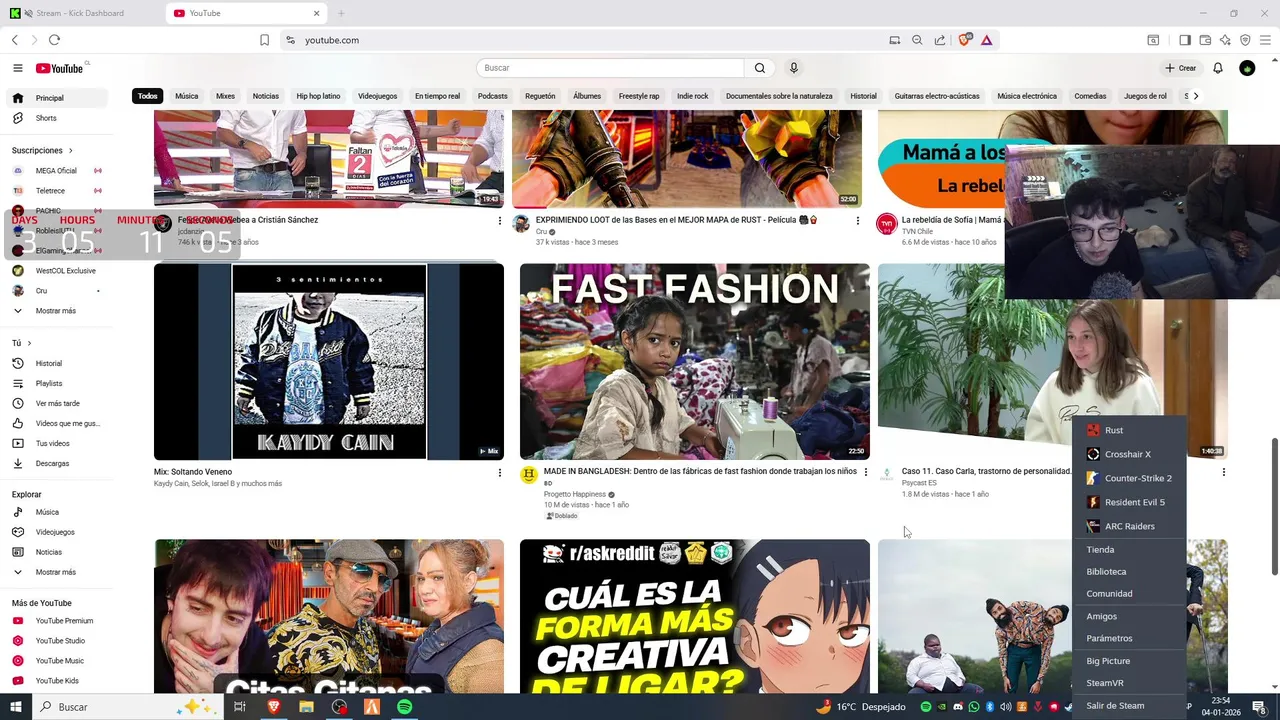Image resolution: width=1280 pixels, height=720 pixels.
Task: Open the account avatar menu
Action: tap(1247, 68)
